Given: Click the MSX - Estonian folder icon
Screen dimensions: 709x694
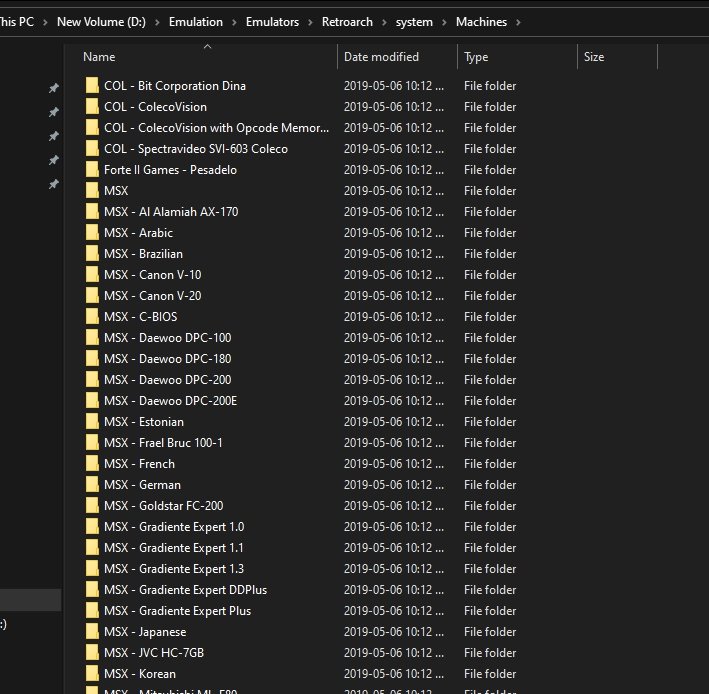Looking at the screenshot, I should tap(92, 421).
